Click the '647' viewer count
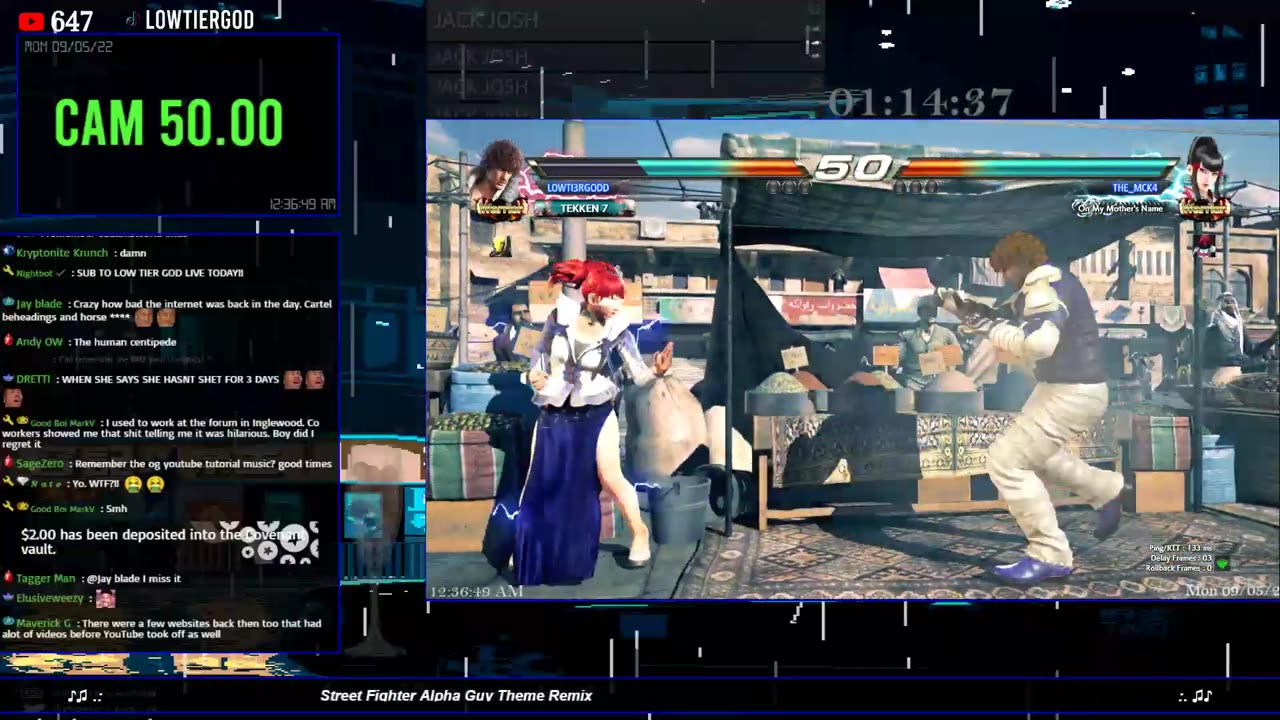 click(x=72, y=21)
